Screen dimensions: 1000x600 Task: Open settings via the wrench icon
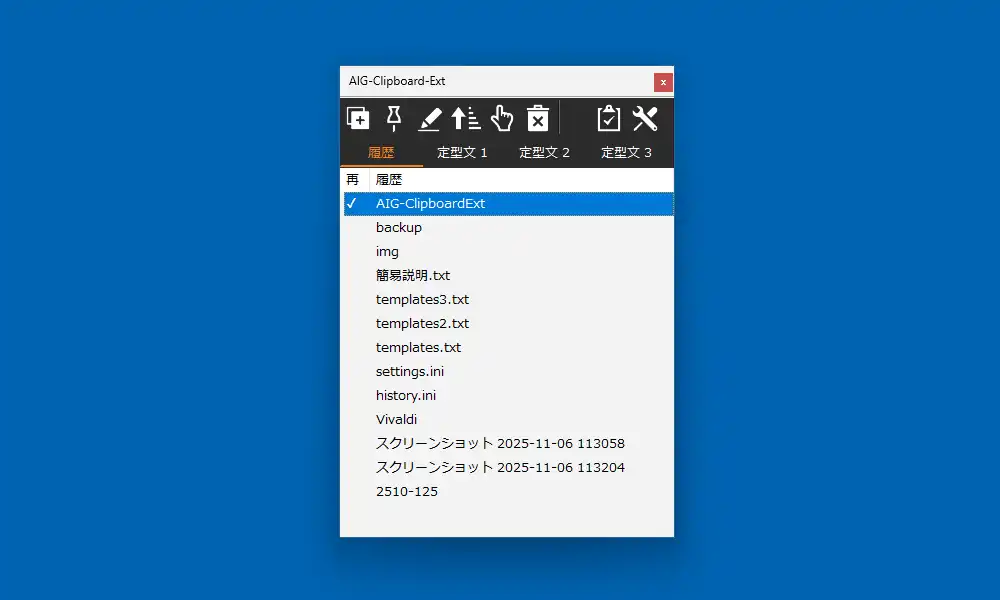(646, 118)
